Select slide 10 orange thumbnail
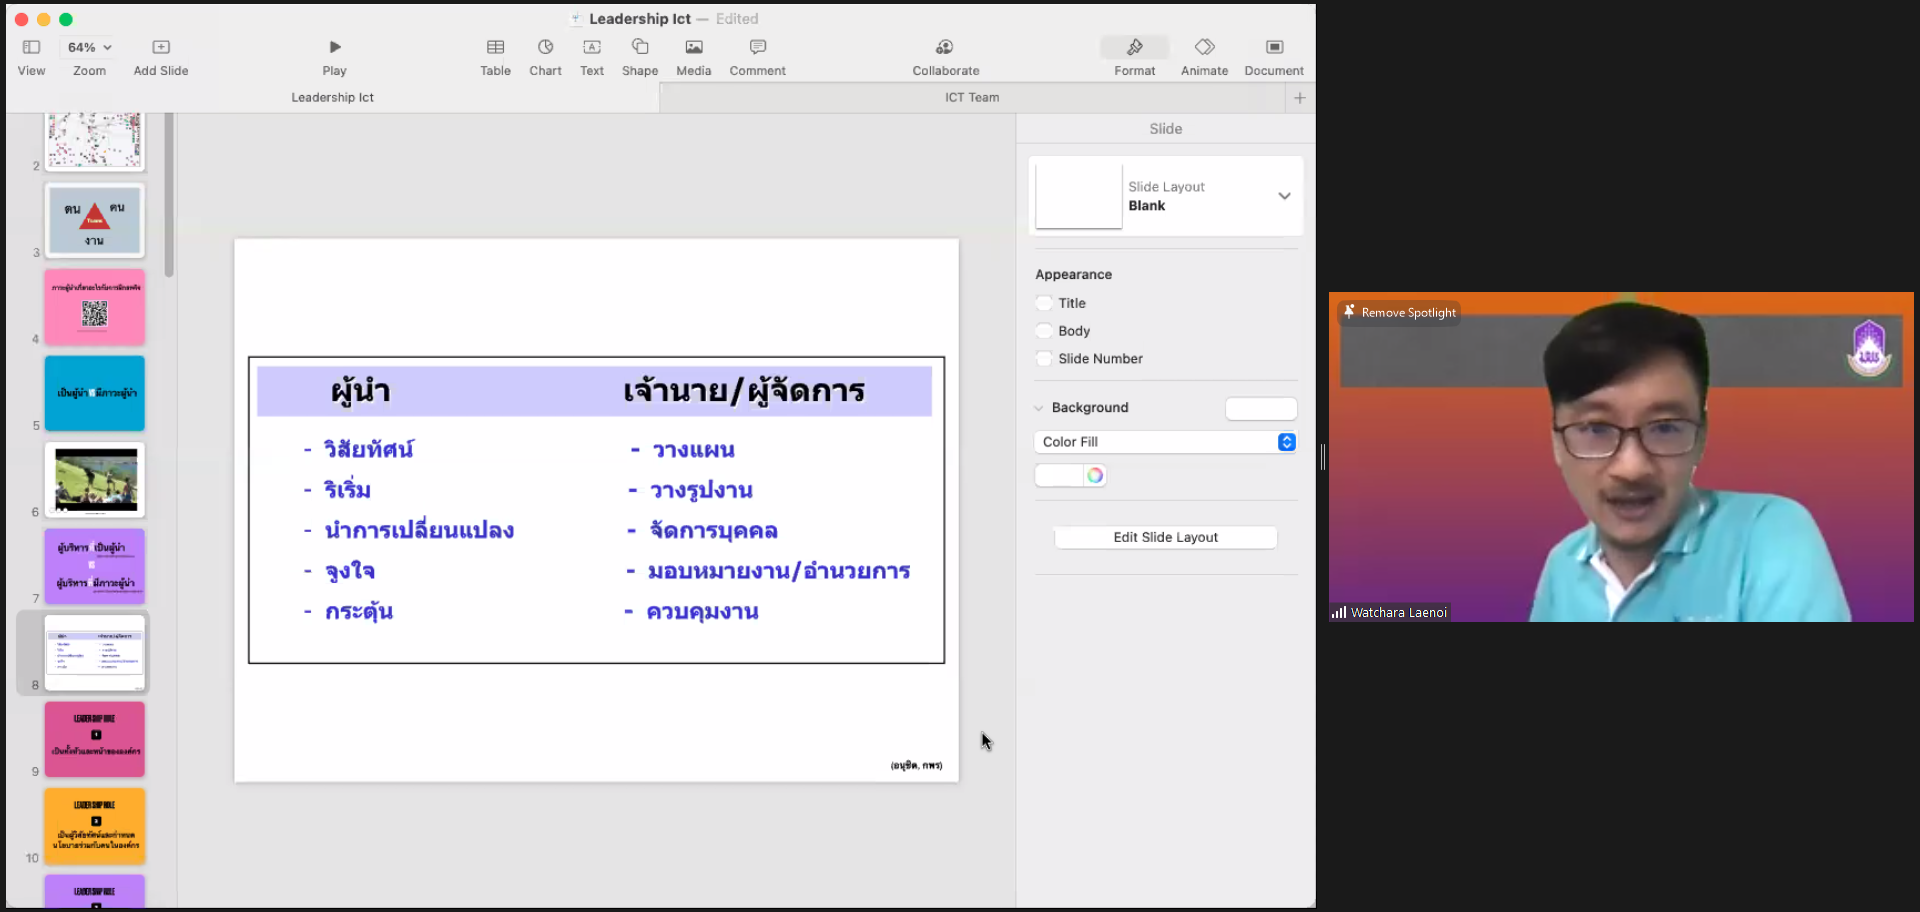1920x912 pixels. (x=94, y=826)
